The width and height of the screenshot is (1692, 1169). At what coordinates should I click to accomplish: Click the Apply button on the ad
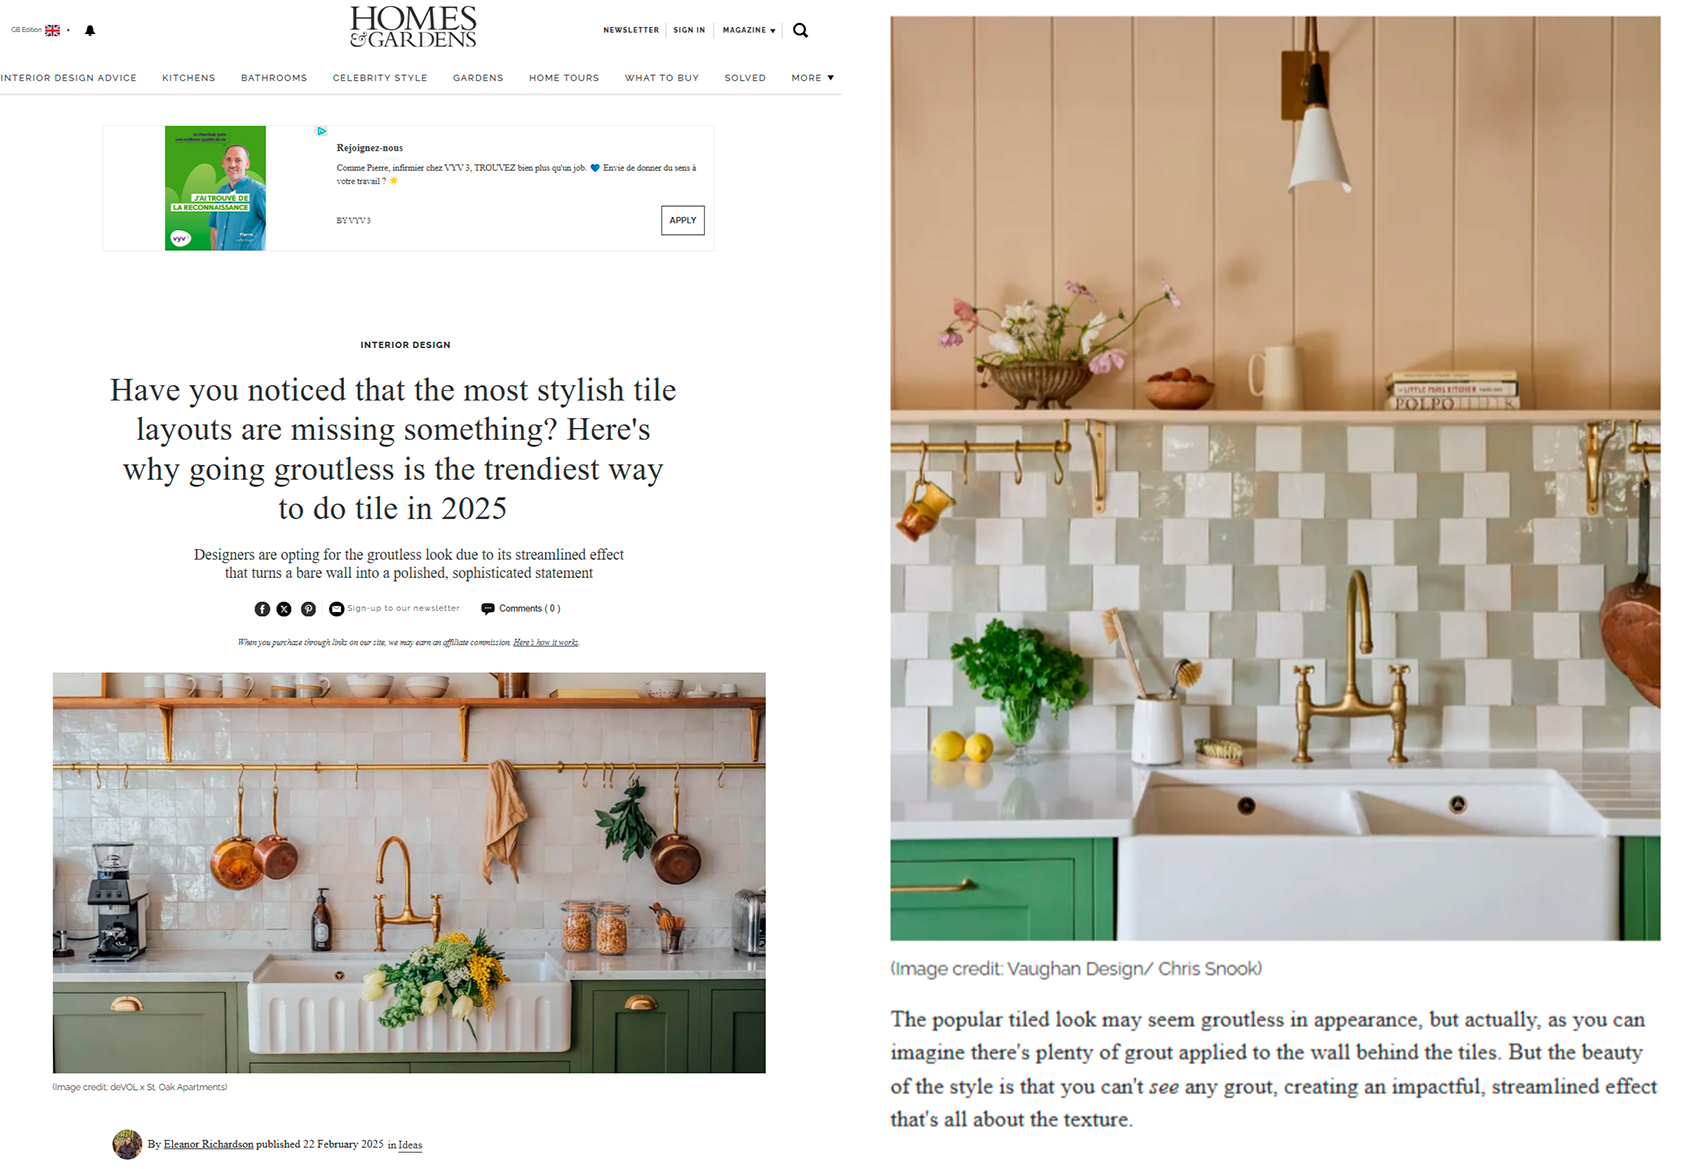tap(683, 220)
